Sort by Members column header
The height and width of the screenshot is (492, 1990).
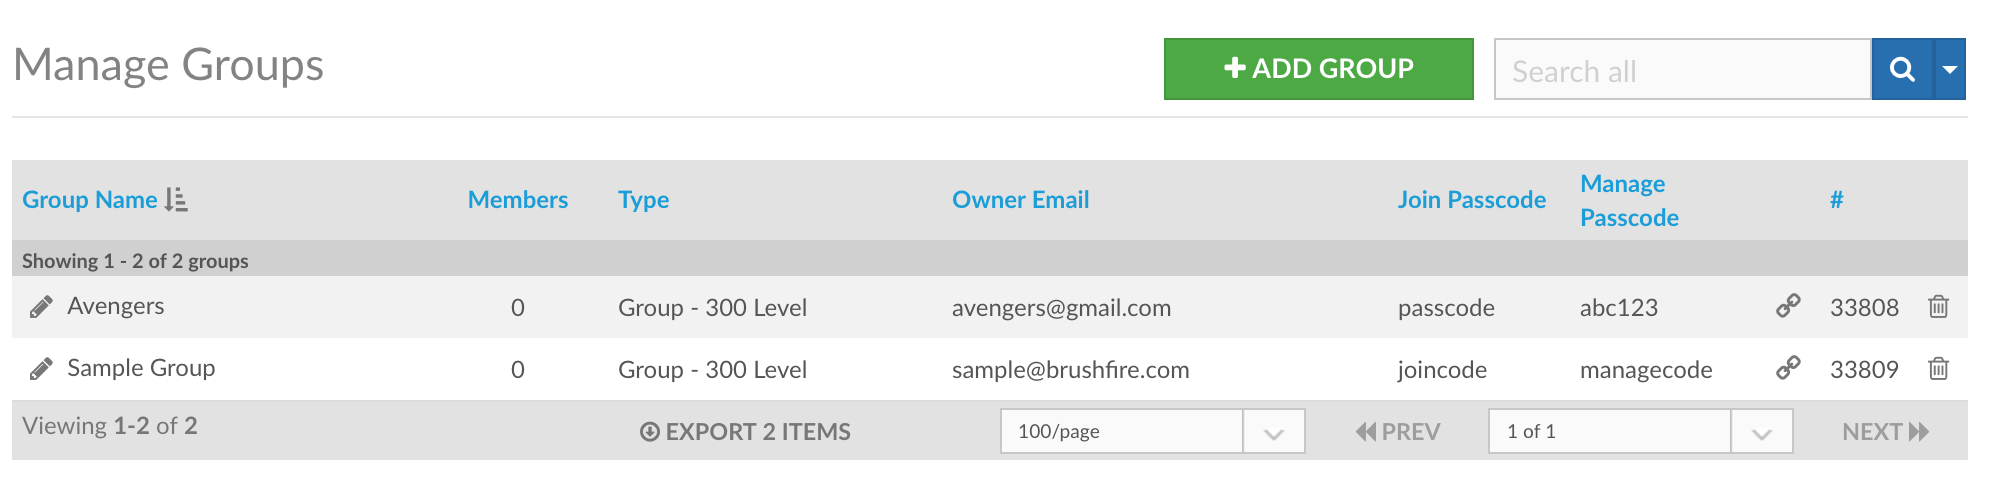(518, 199)
